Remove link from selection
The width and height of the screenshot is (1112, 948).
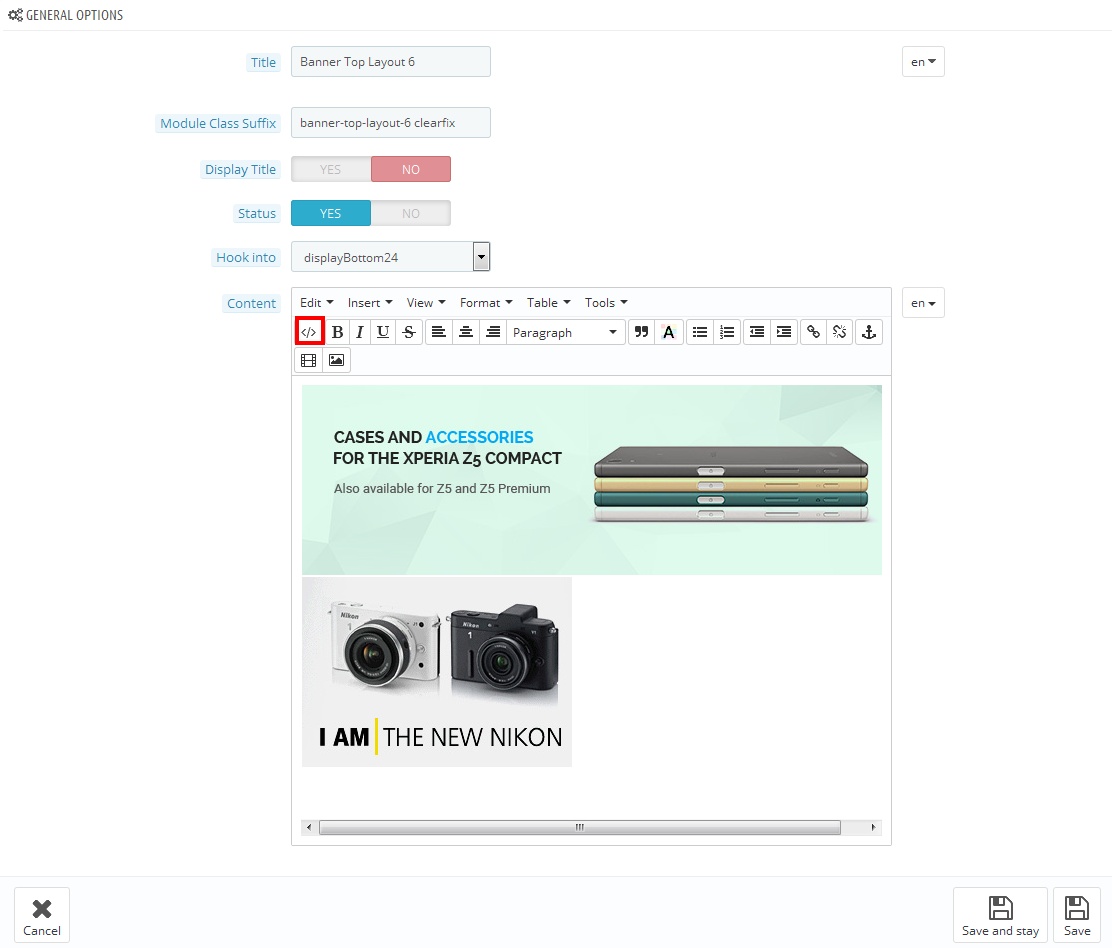840,332
